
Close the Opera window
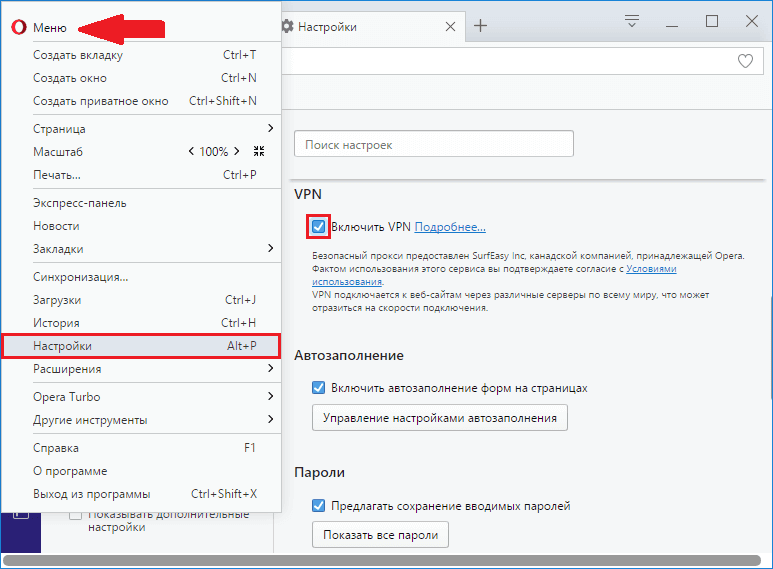pyautogui.click(x=751, y=21)
